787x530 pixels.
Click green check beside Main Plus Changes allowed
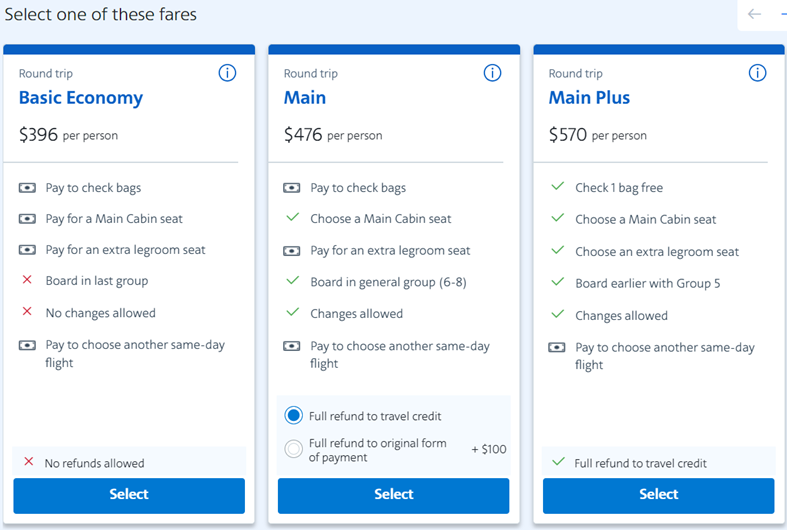(x=558, y=314)
